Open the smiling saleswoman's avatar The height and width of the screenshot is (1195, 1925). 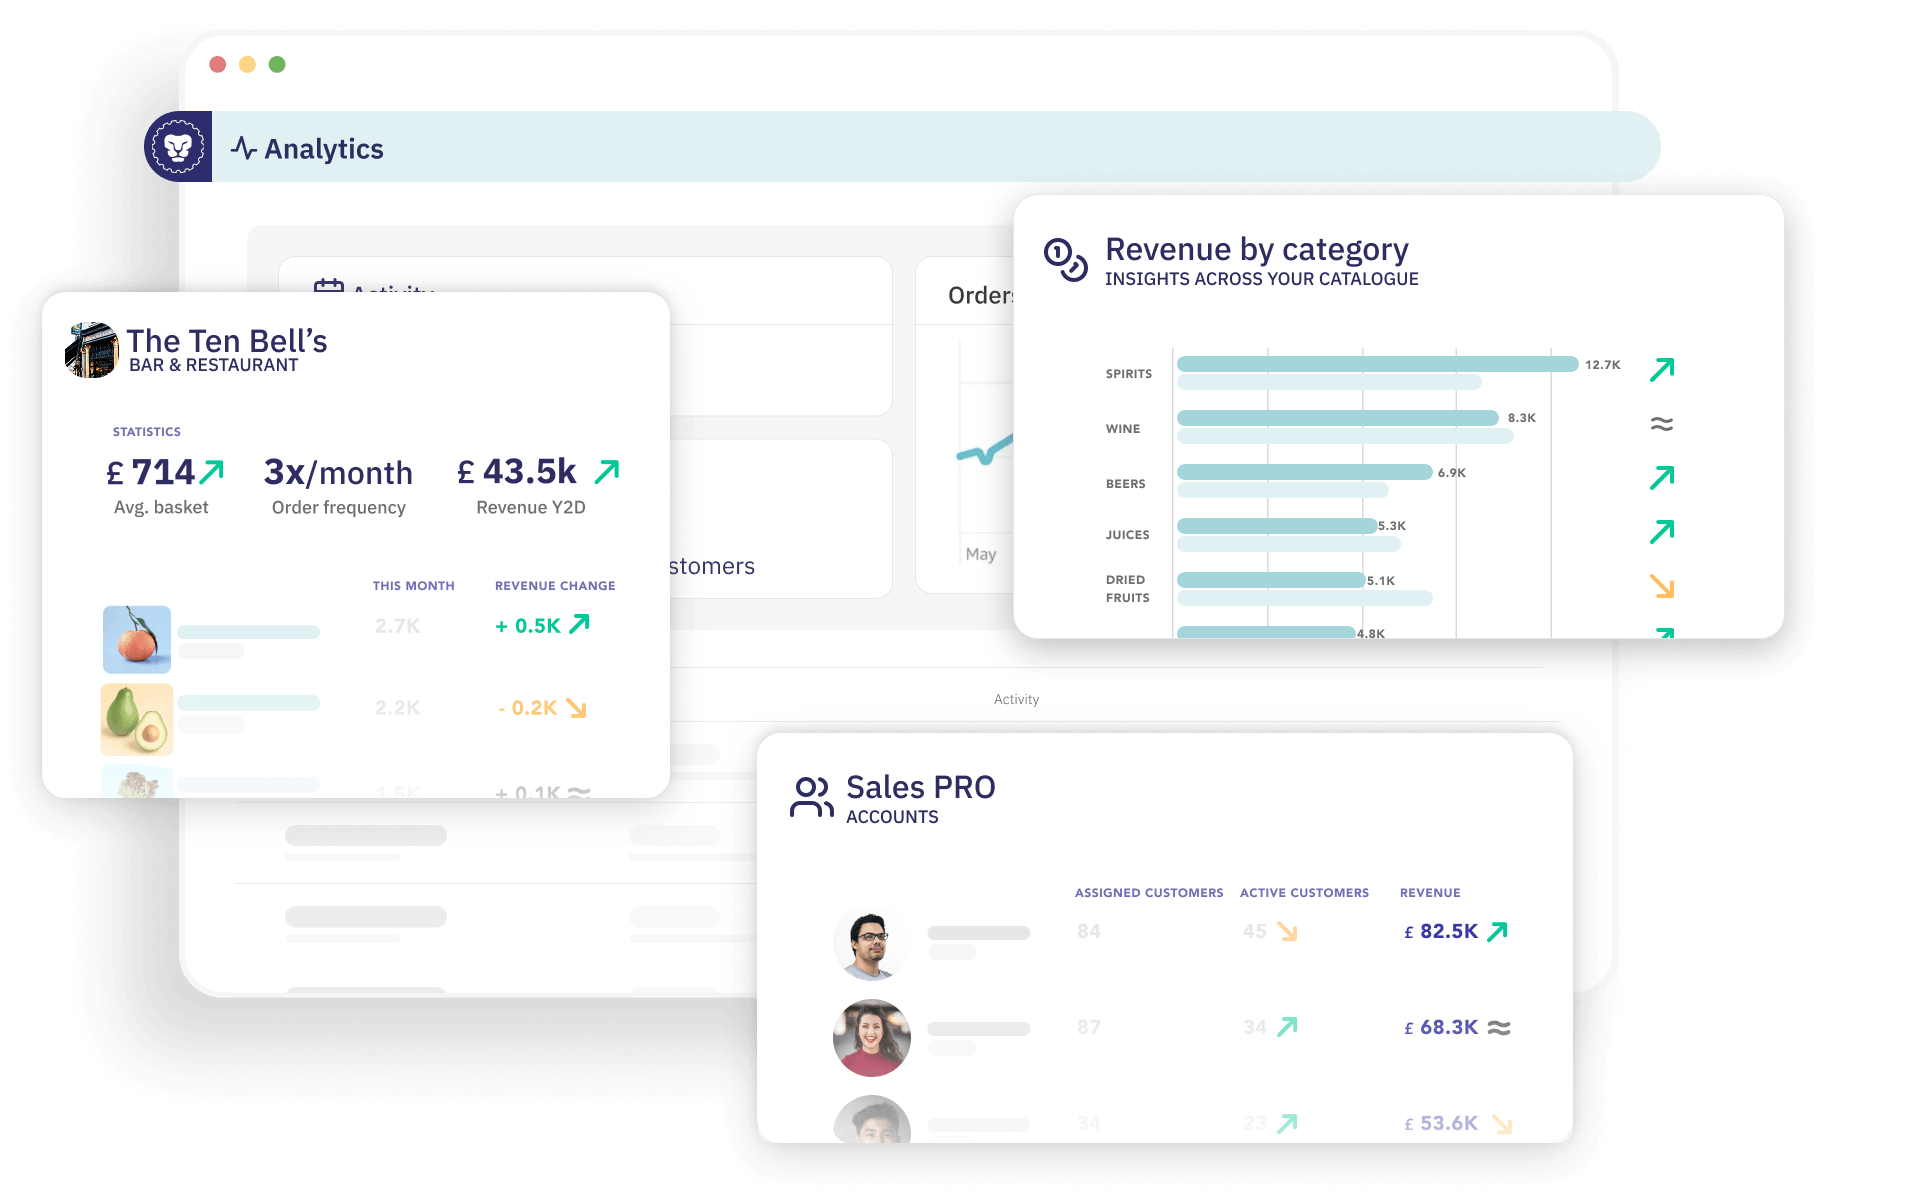(871, 1037)
